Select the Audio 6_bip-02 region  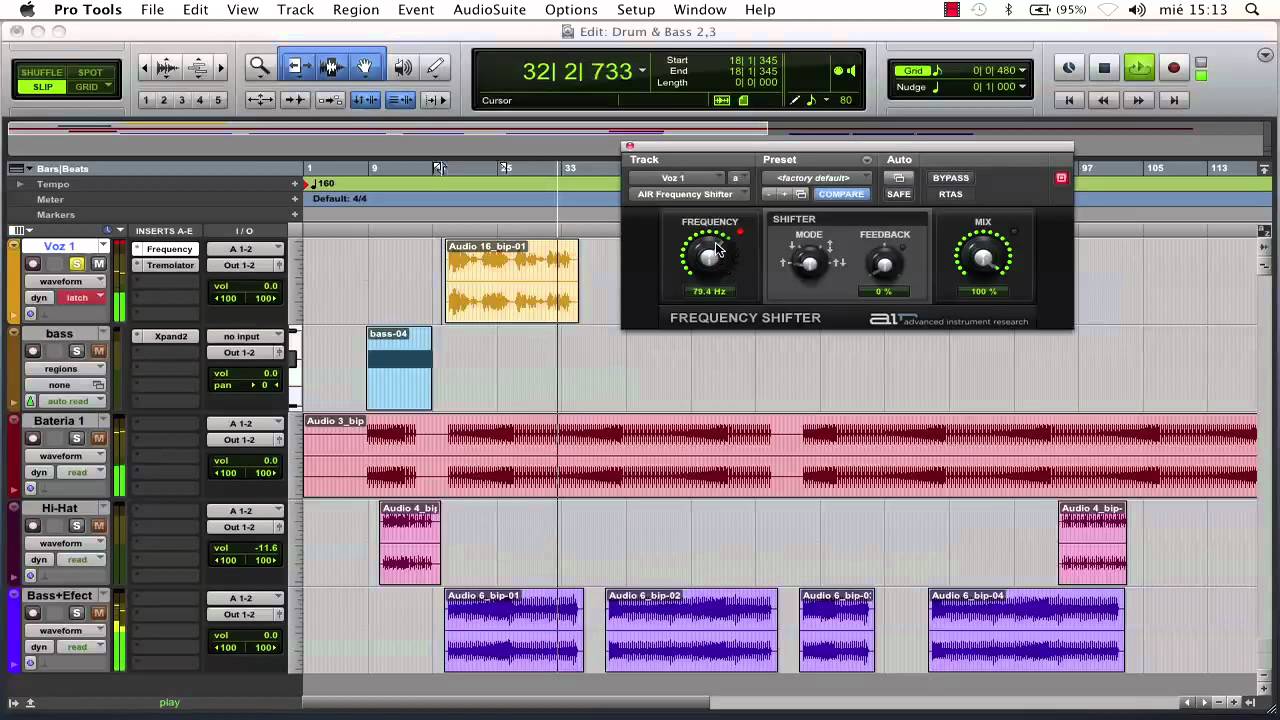click(x=691, y=630)
